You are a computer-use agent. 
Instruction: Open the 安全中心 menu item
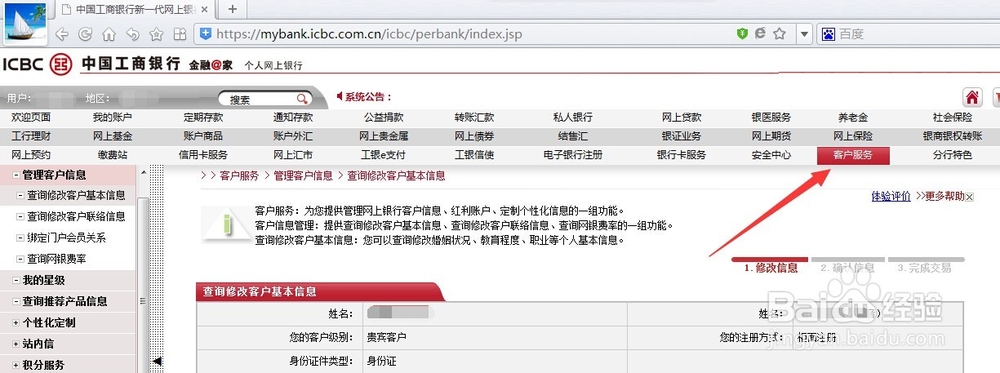click(x=771, y=155)
